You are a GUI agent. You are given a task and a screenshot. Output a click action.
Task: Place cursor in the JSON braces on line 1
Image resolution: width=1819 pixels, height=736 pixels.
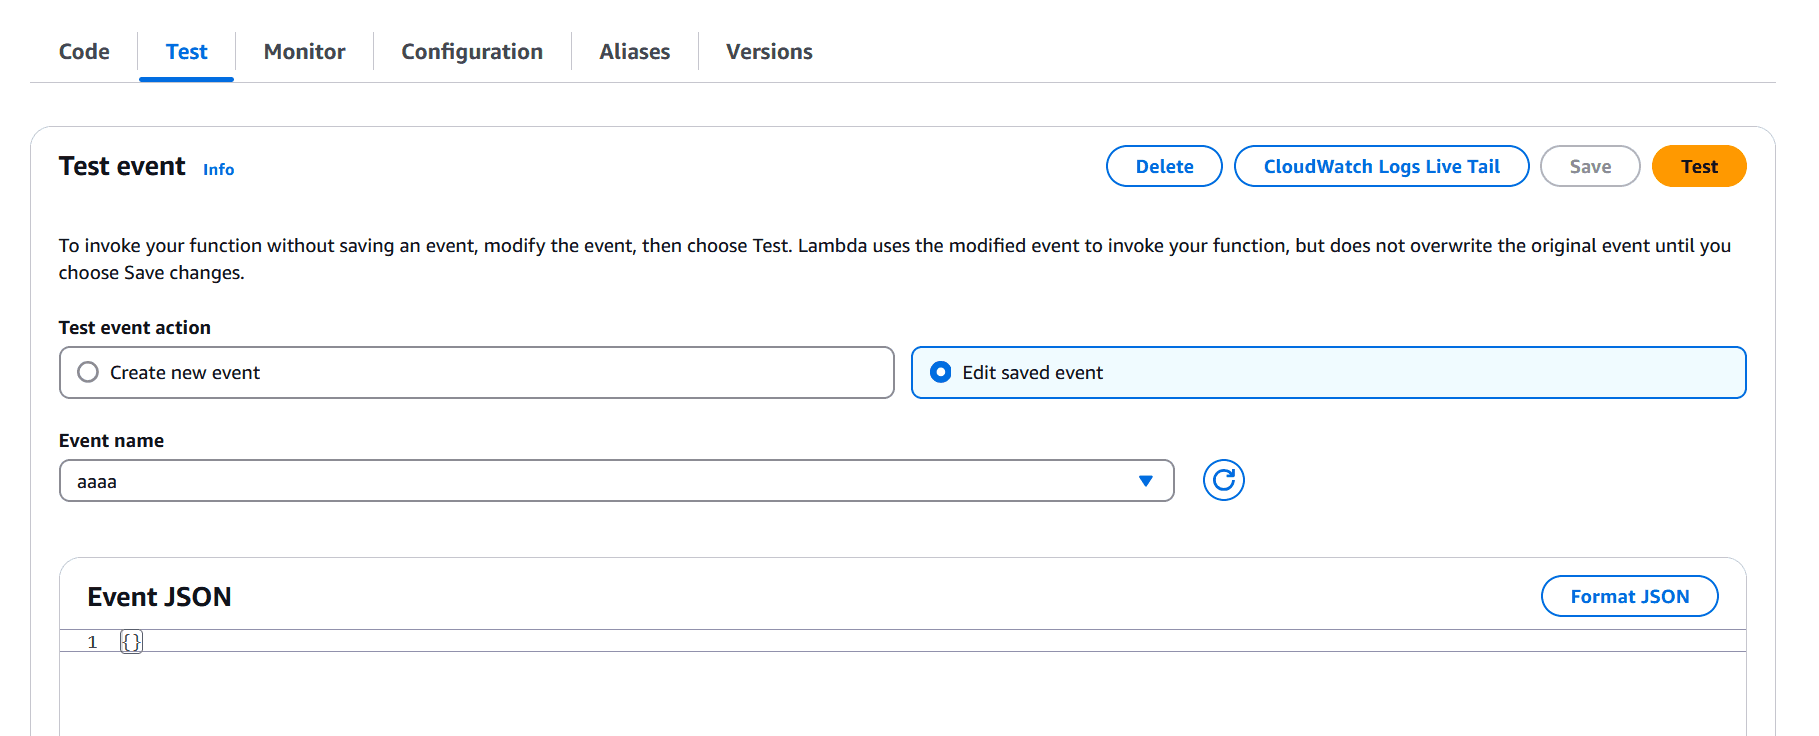[132, 642]
